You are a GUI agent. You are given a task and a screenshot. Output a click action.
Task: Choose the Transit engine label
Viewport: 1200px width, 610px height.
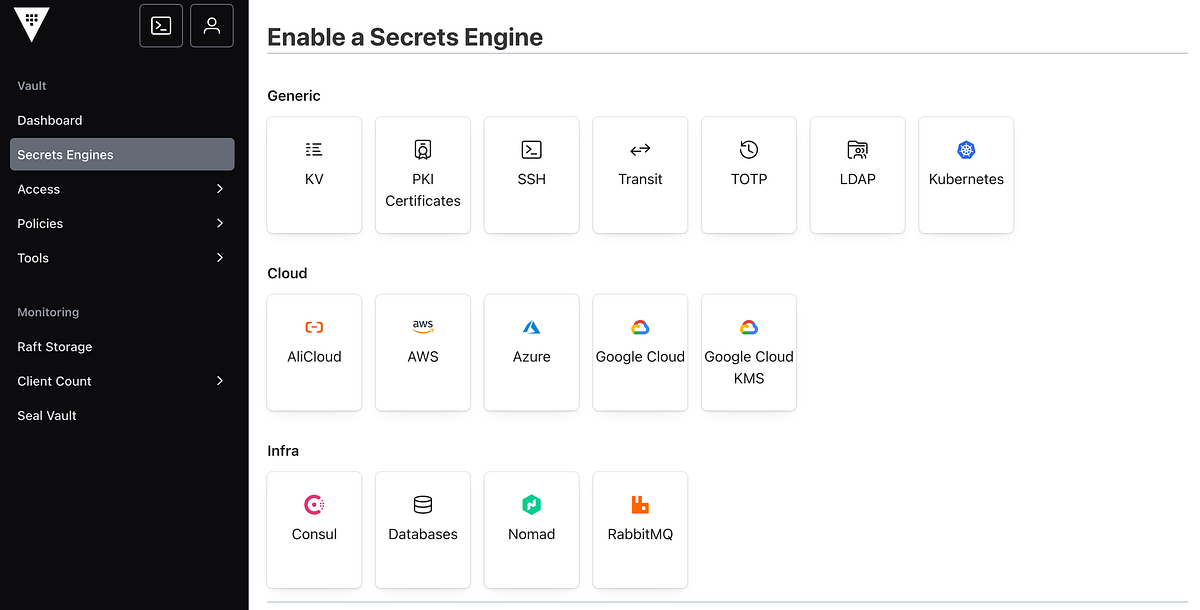tap(640, 179)
